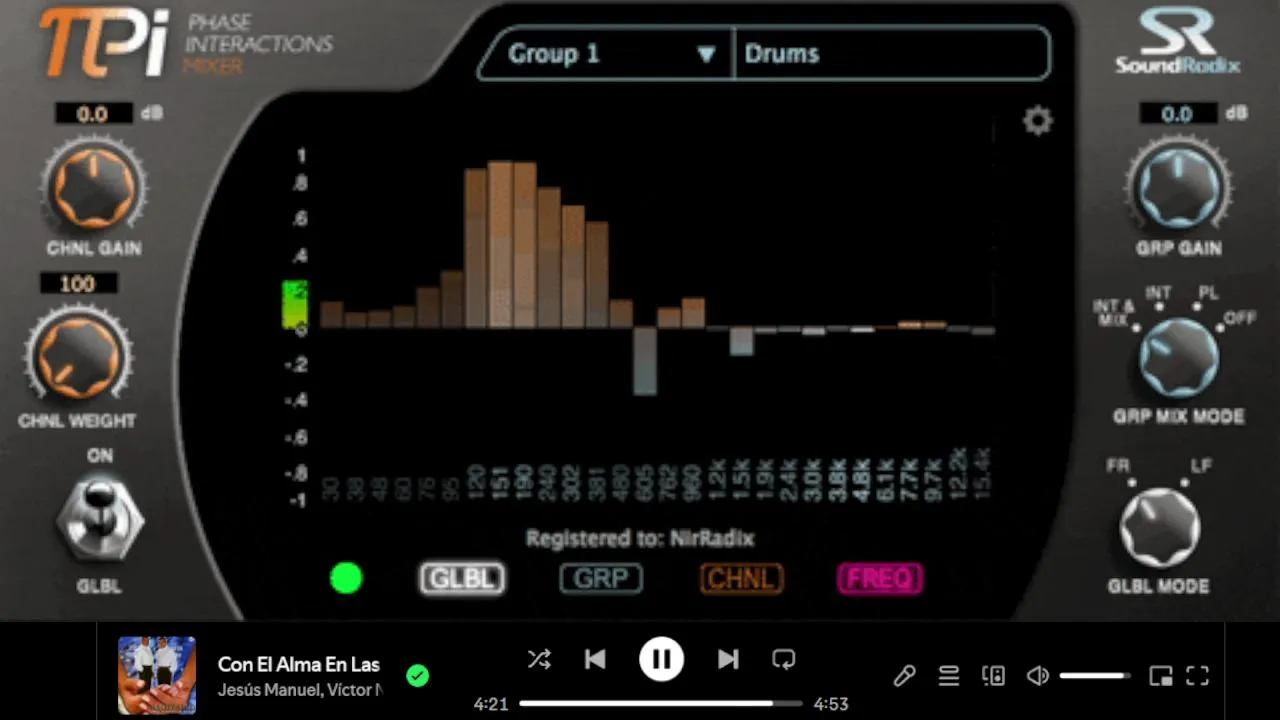Click the GRP GAIN knob
1280x720 pixels.
point(1178,187)
